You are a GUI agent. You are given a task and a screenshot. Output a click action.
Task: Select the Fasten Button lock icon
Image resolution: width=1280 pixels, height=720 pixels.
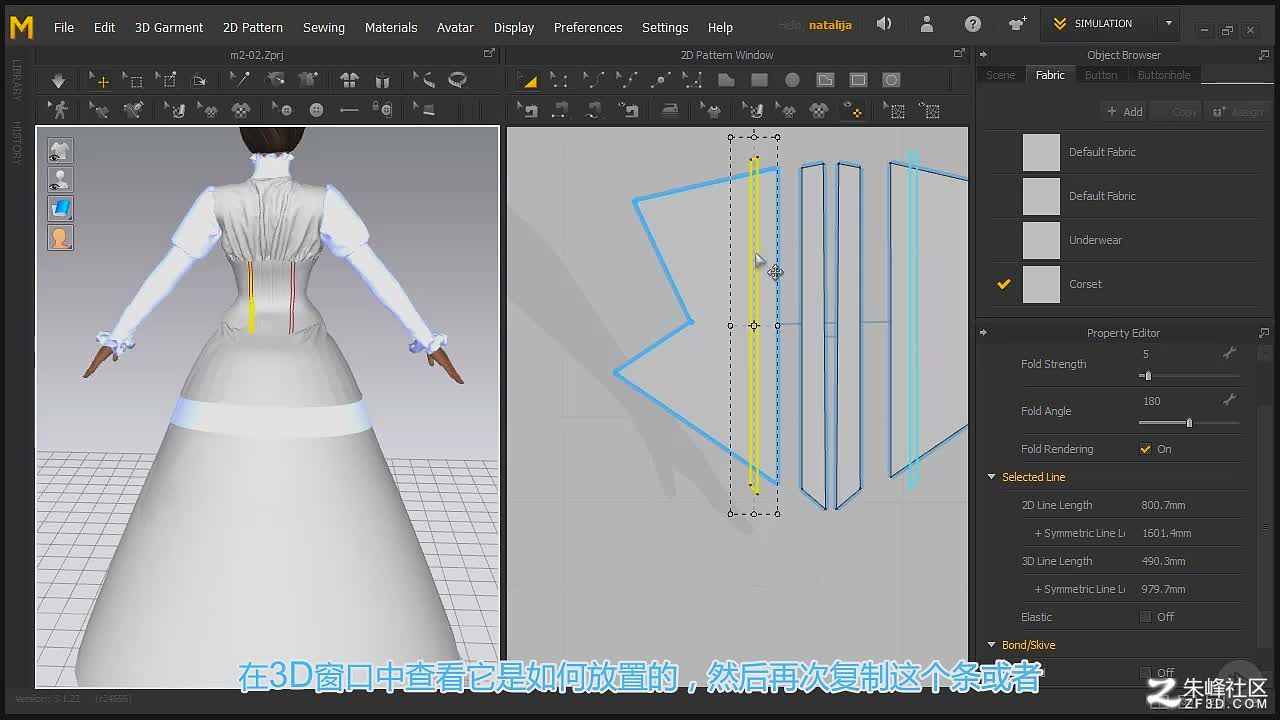(x=382, y=110)
